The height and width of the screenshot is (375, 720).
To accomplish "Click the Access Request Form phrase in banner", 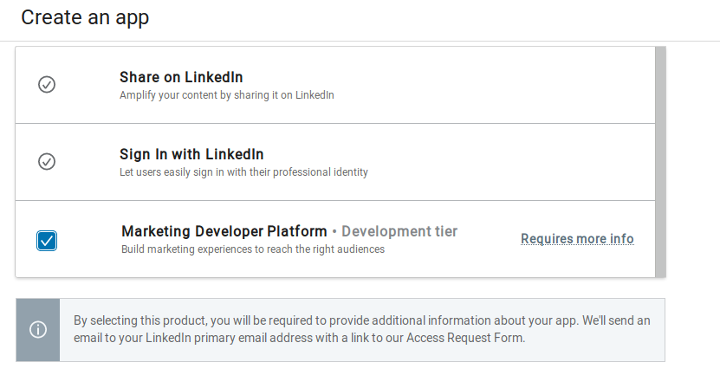I will tap(465, 338).
